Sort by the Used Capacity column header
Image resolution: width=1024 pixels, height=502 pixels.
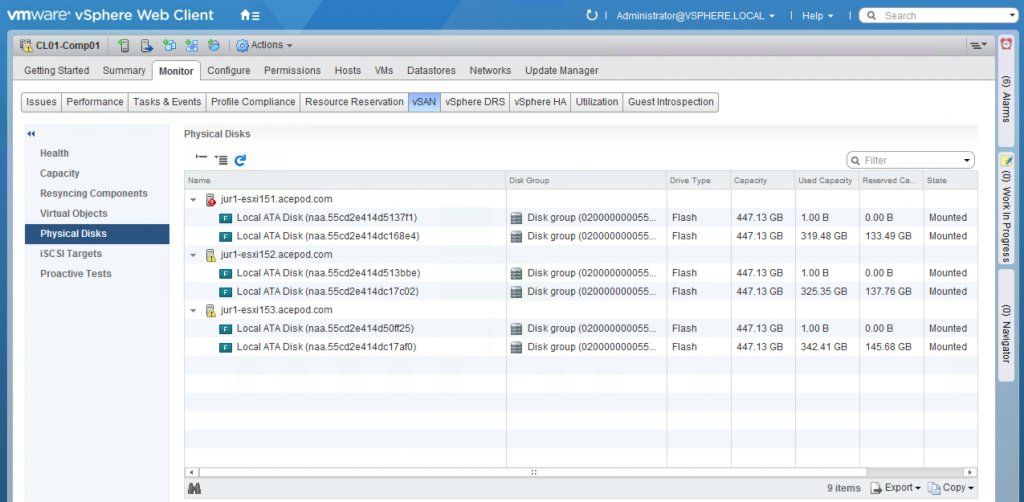pos(825,180)
